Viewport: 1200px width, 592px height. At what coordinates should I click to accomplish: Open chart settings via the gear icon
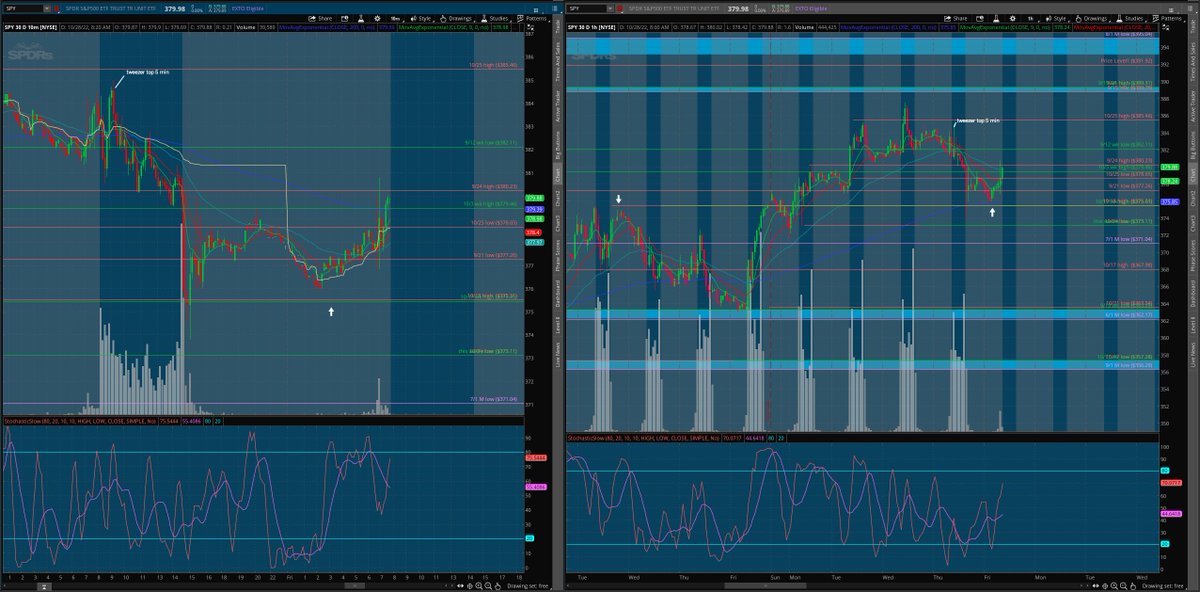point(376,17)
